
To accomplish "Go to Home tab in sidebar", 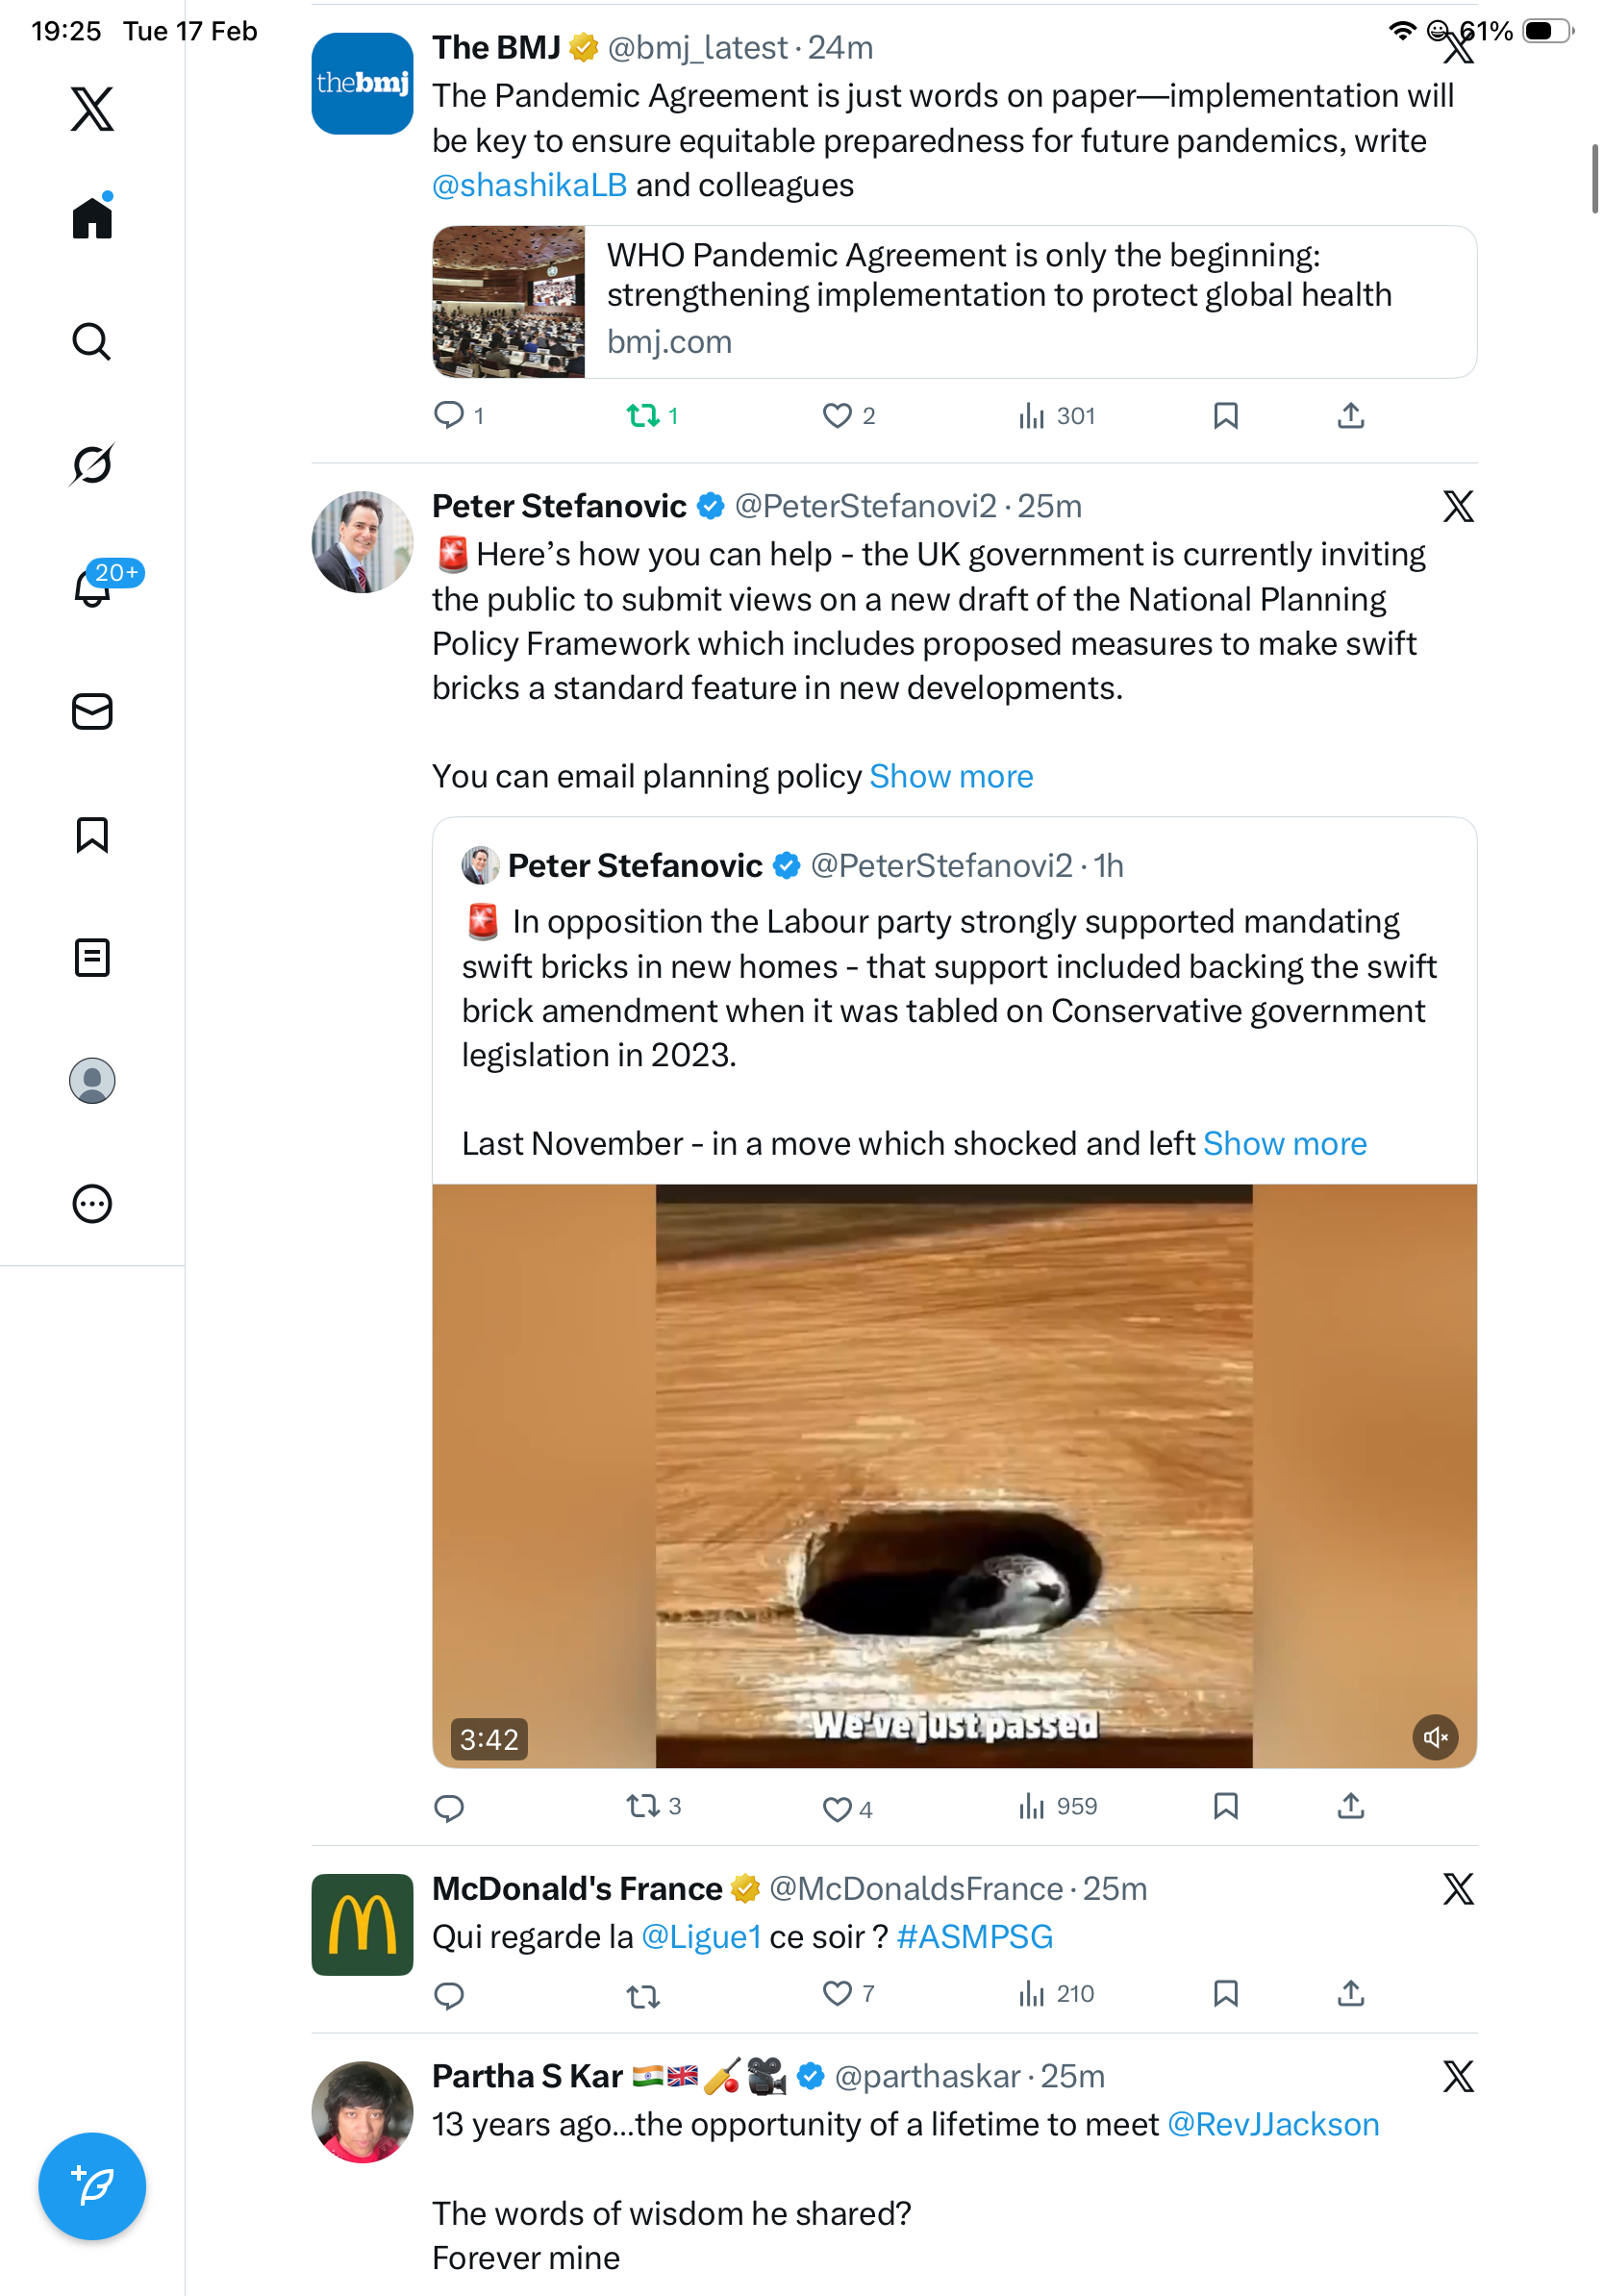I will (92, 218).
